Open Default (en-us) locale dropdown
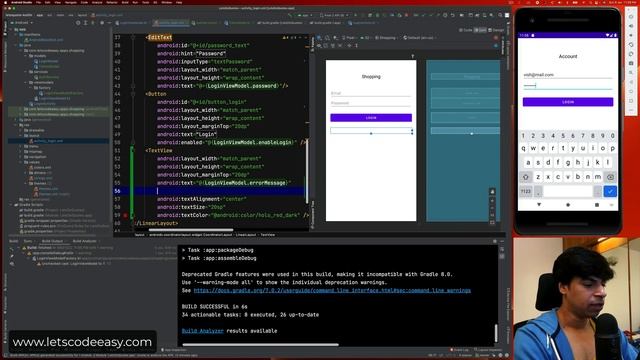The height and width of the screenshot is (360, 640). point(419,38)
